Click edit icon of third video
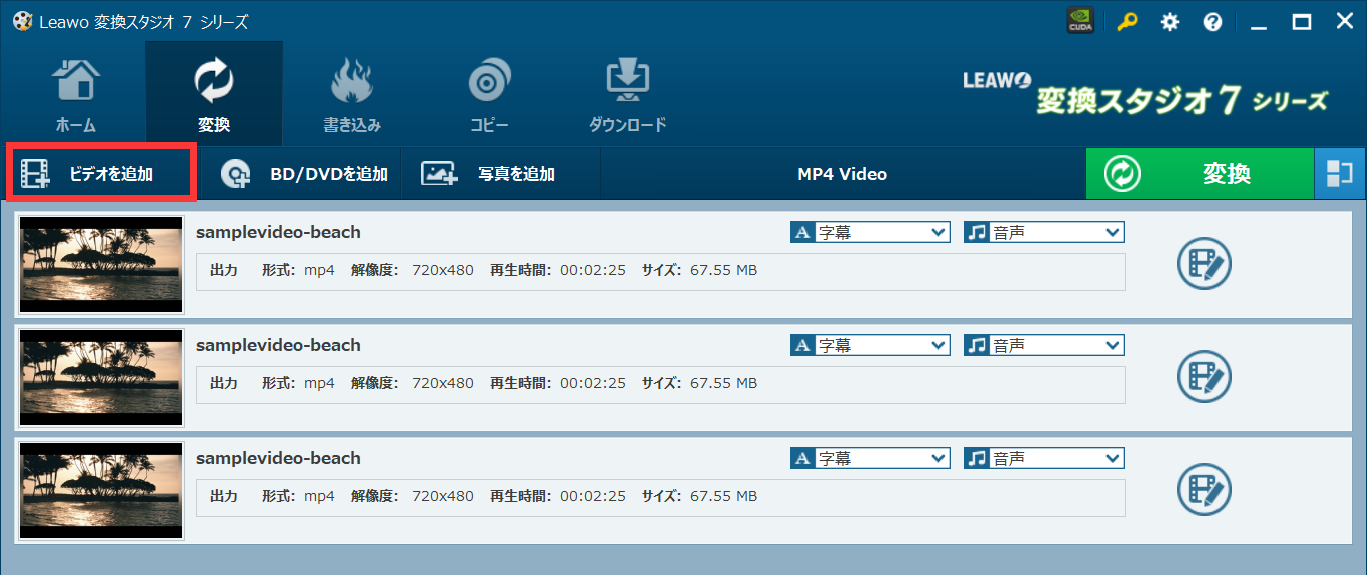 1204,490
